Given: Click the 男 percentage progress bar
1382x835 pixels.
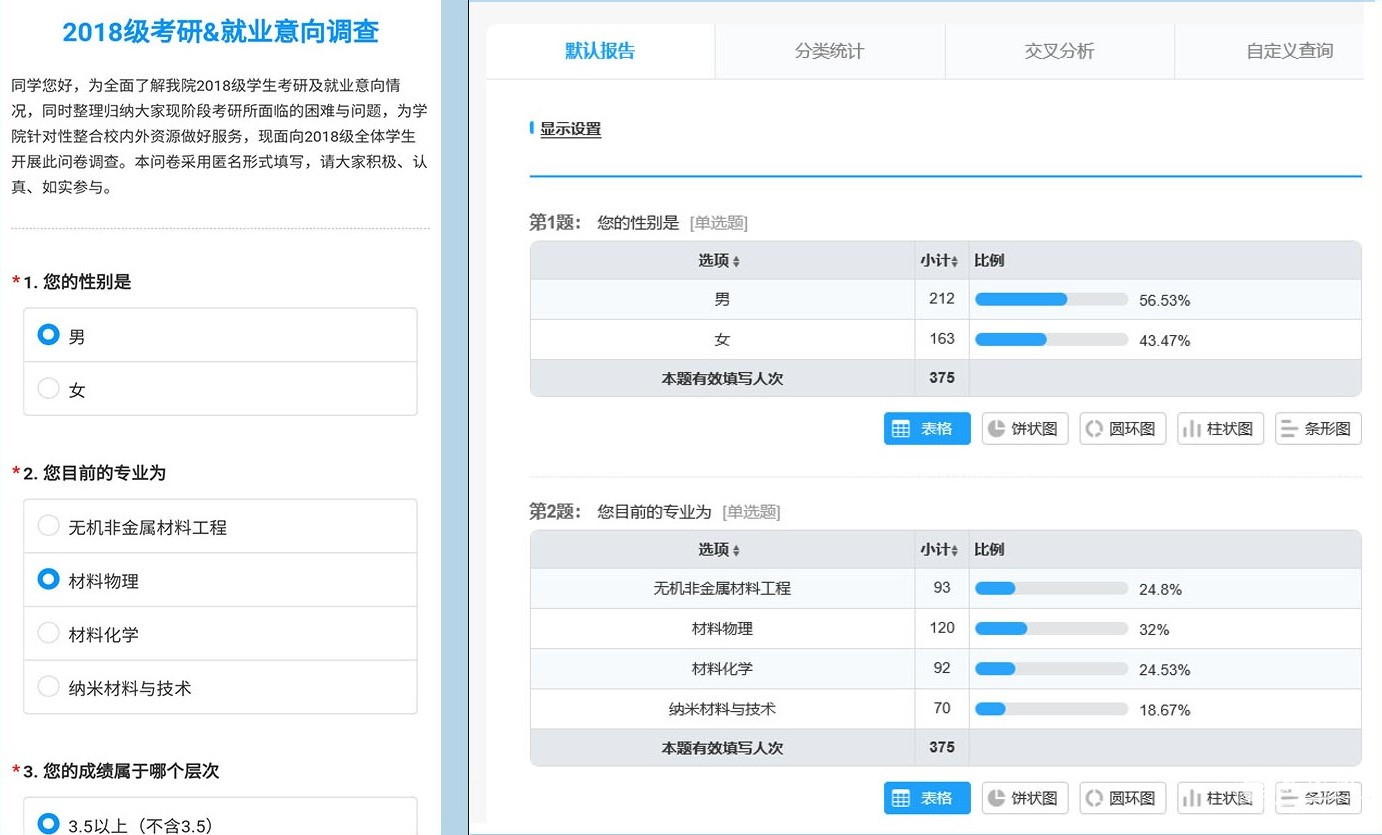Looking at the screenshot, I should coord(1051,300).
